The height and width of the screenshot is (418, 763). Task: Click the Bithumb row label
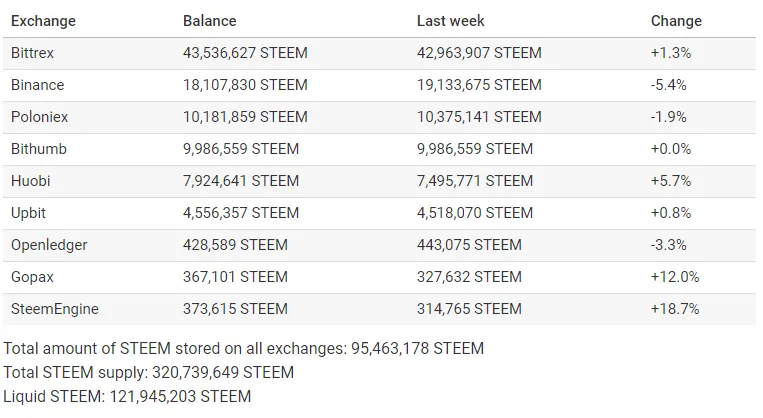38,149
